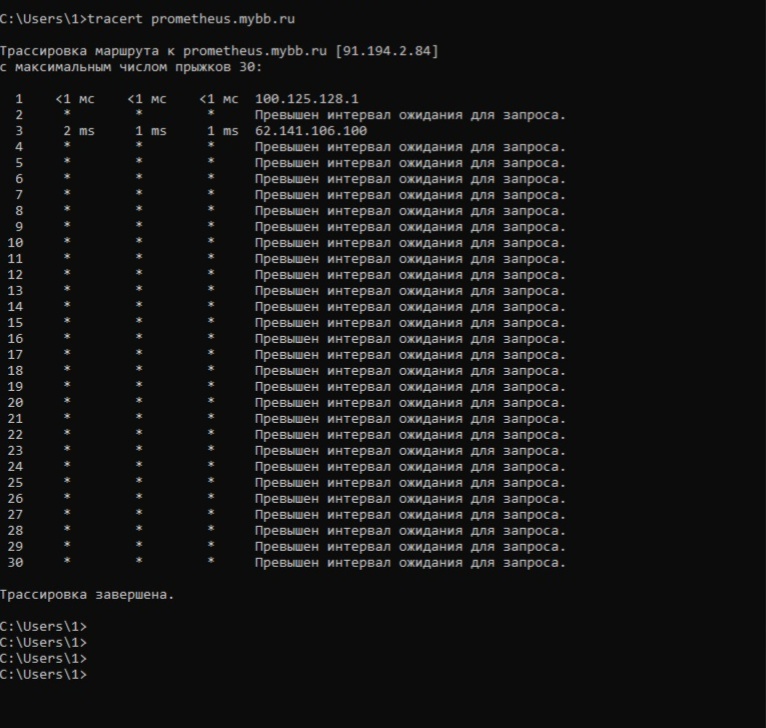Click the first C:\Users\1> prompt after trace
Screen dimensions: 766x728
43,627
